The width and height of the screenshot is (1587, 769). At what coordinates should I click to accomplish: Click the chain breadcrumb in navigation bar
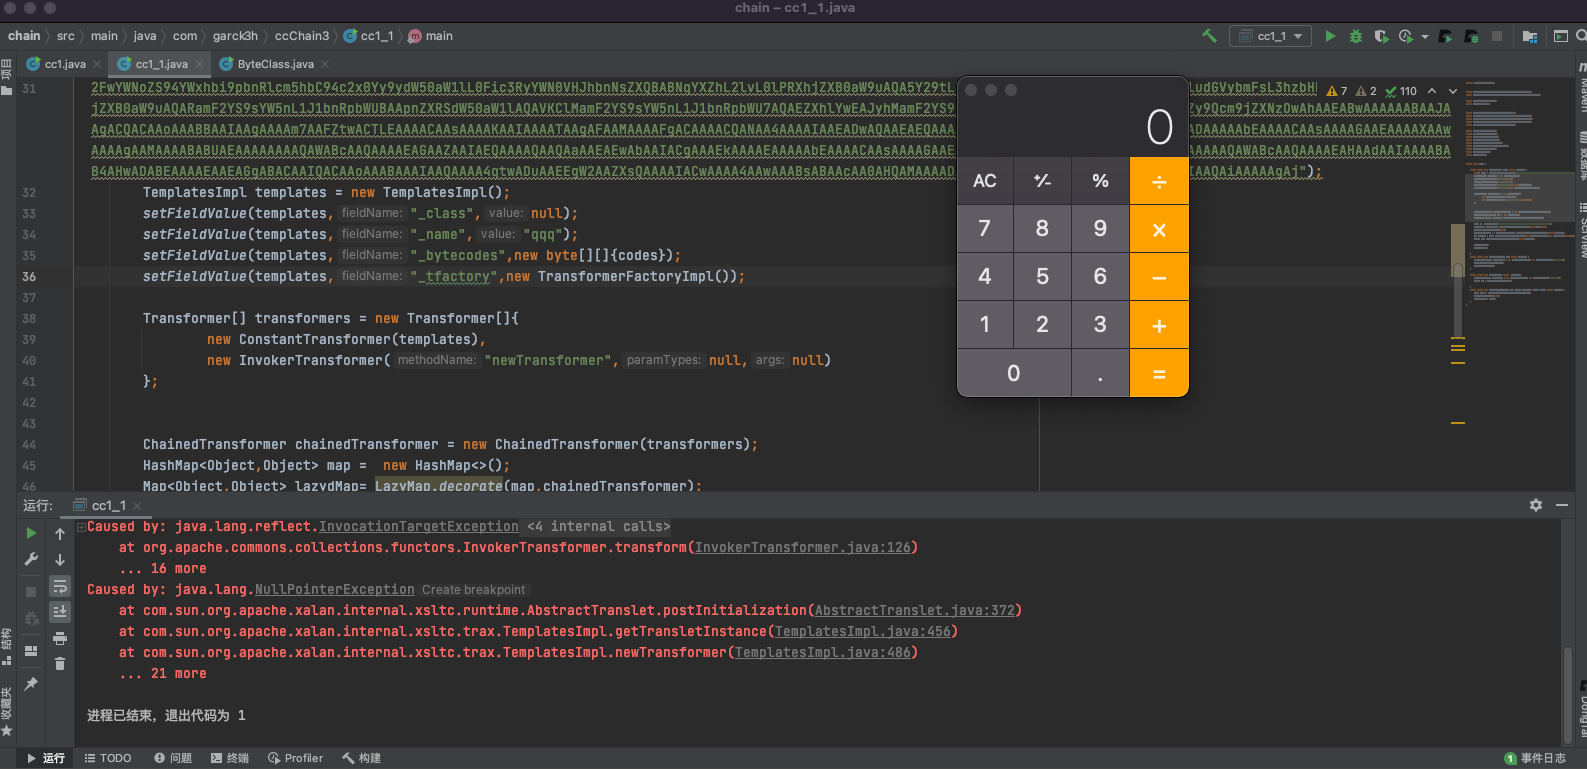(x=24, y=36)
